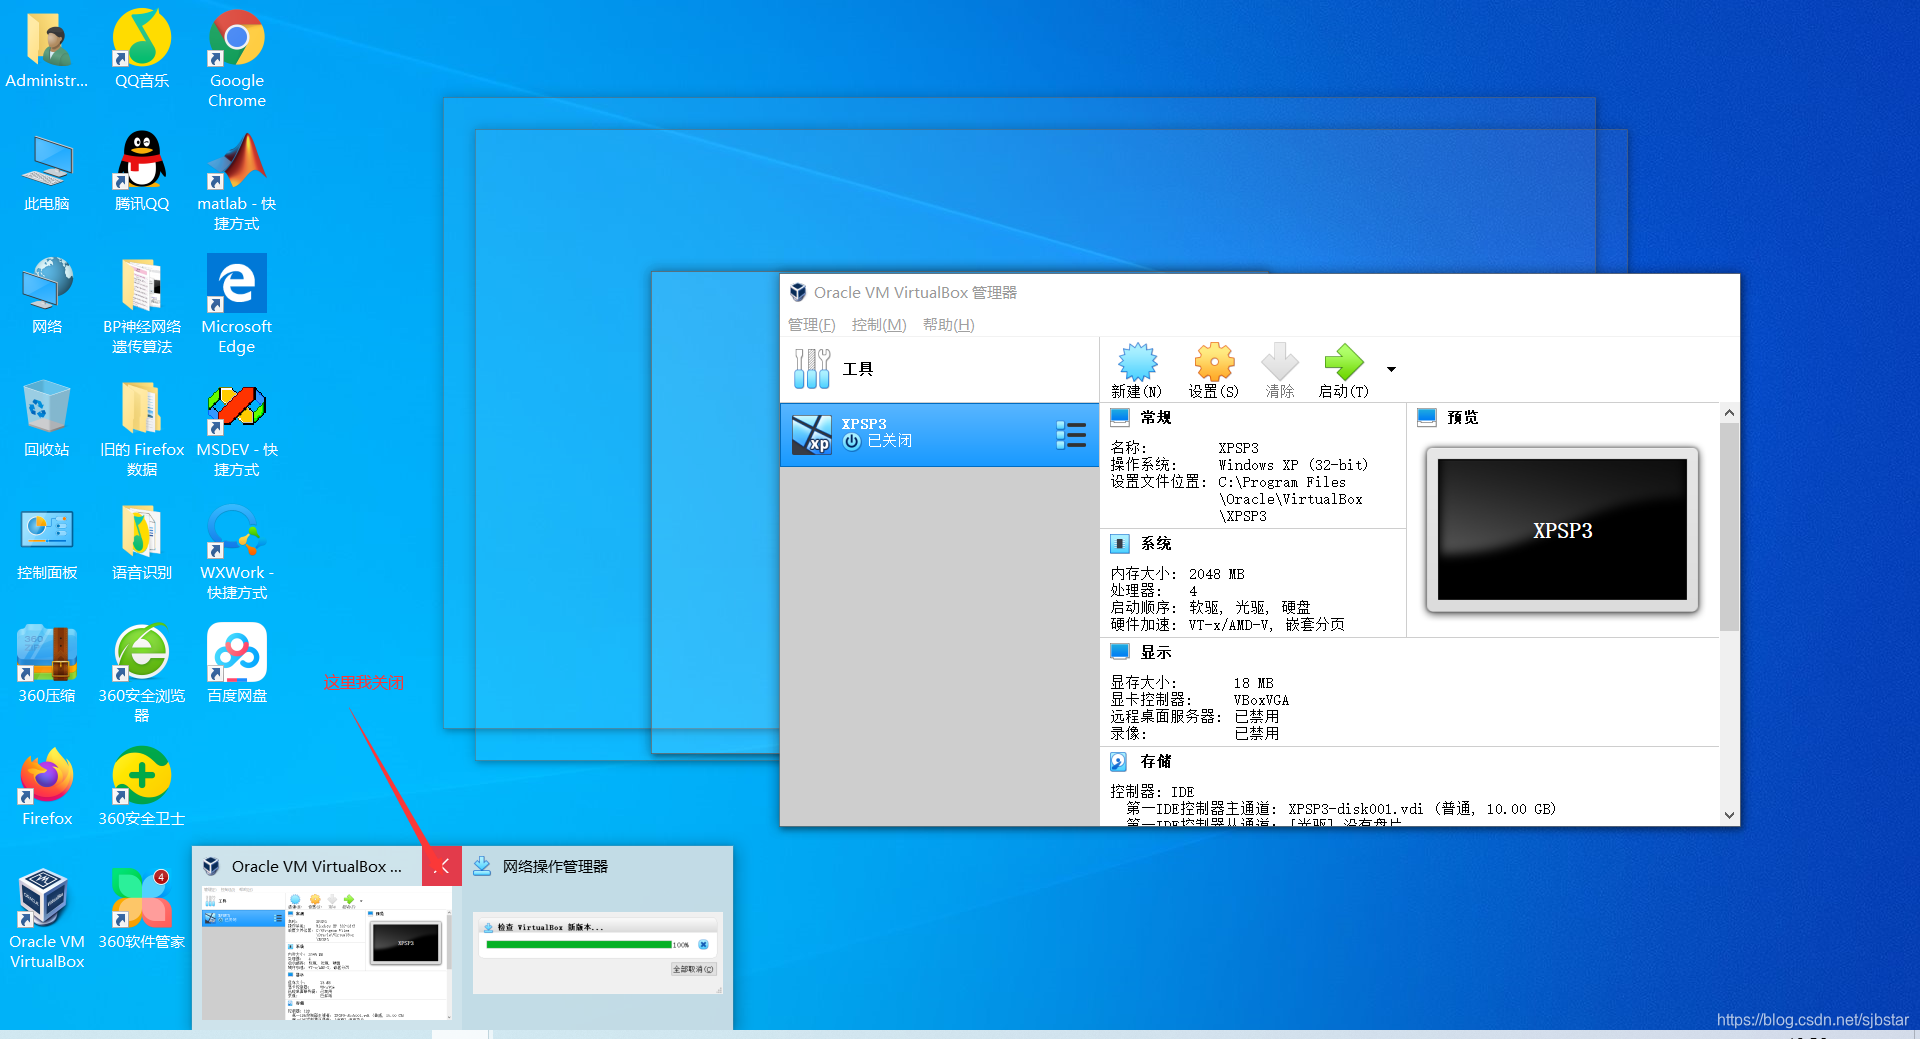Click the 系统 section header

point(1155,544)
